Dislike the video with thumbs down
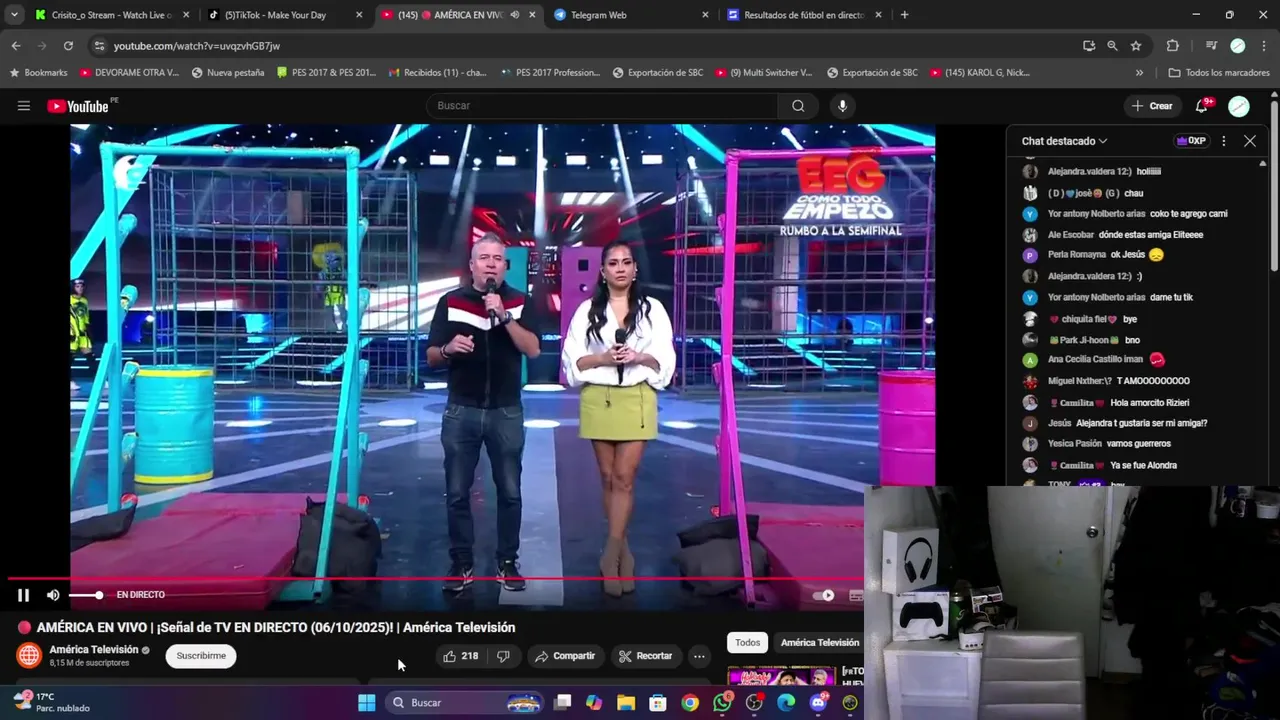Image resolution: width=1280 pixels, height=720 pixels. pos(503,656)
